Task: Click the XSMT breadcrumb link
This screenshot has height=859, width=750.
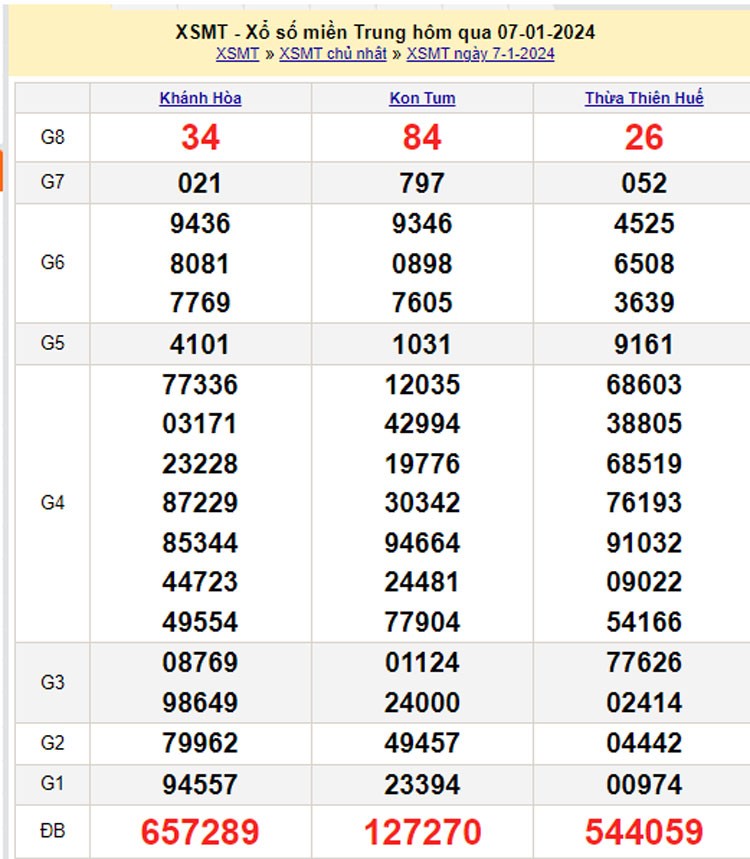Action: coord(237,54)
